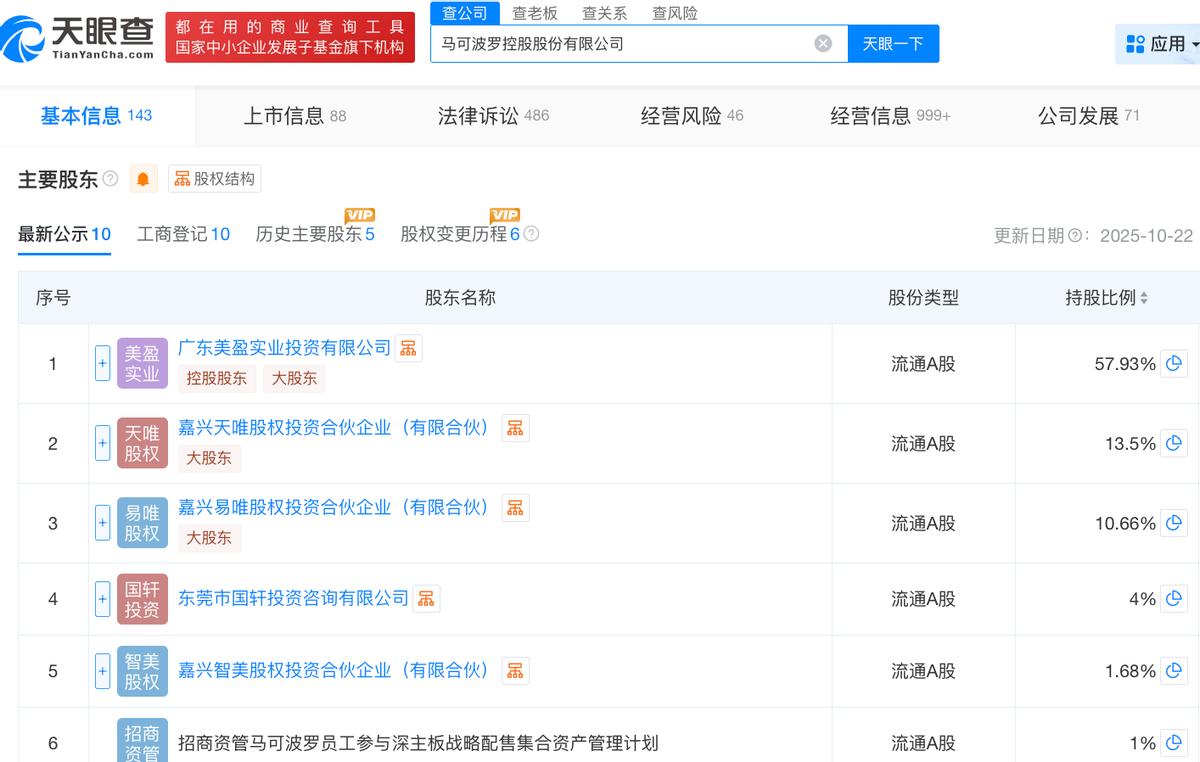Click the help icon next to 主要股东
This screenshot has width=1200, height=762.
click(110, 179)
